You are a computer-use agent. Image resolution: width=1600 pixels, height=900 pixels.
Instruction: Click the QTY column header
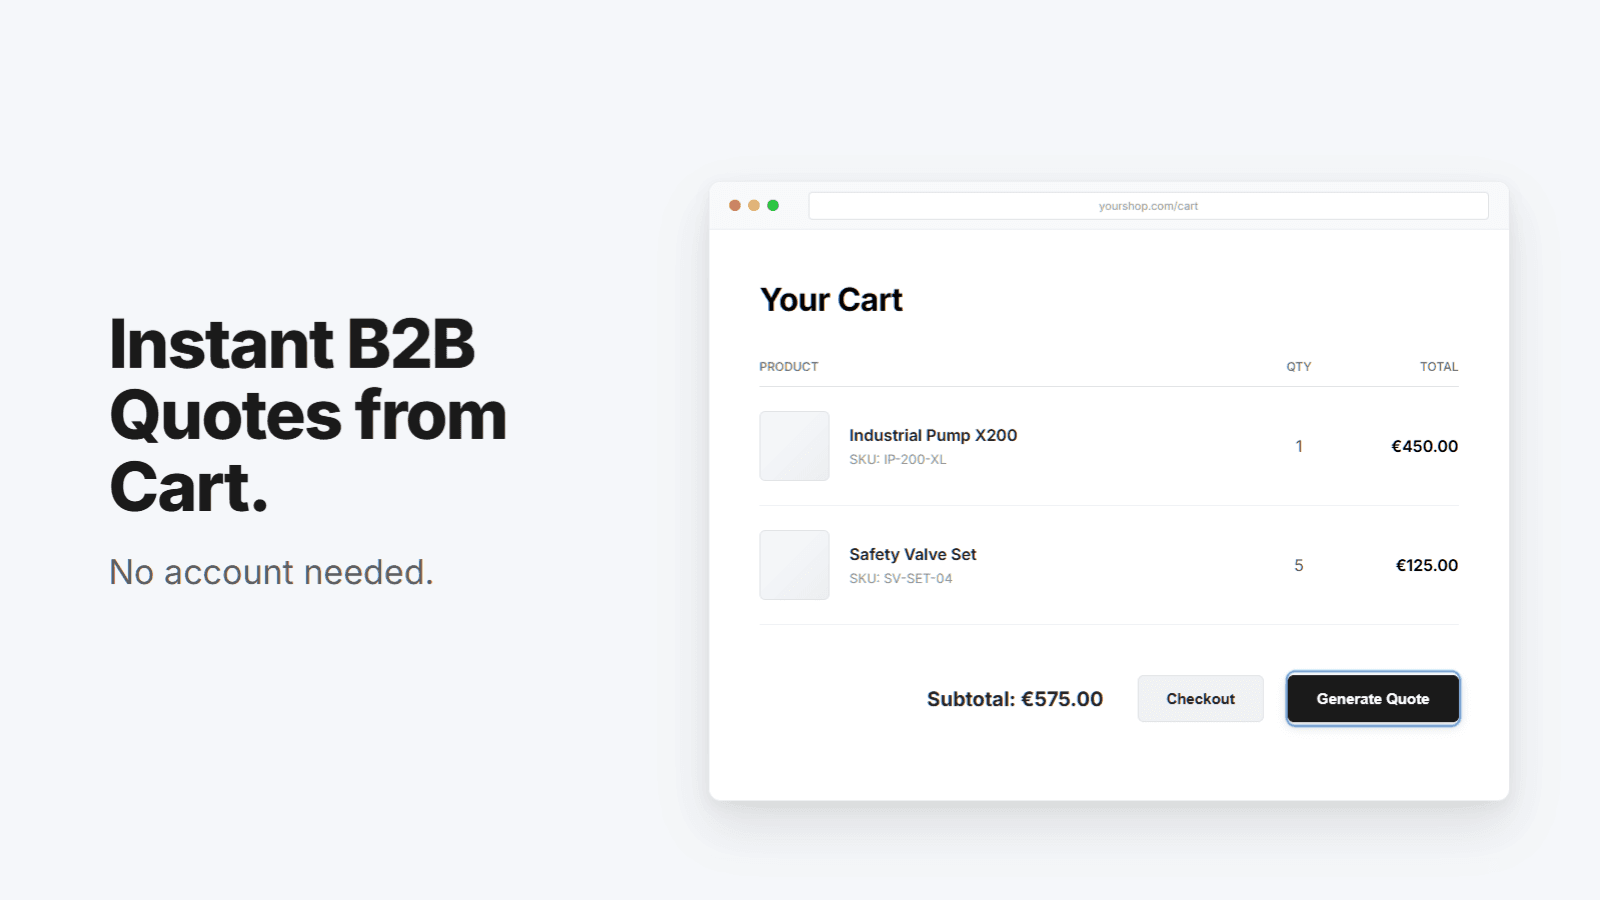(x=1298, y=366)
